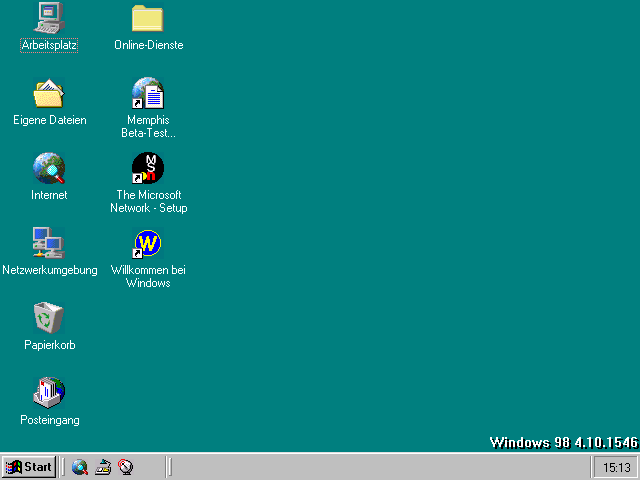Select the Online-Dienste folder icon
This screenshot has height=480, width=640.
coord(148,18)
